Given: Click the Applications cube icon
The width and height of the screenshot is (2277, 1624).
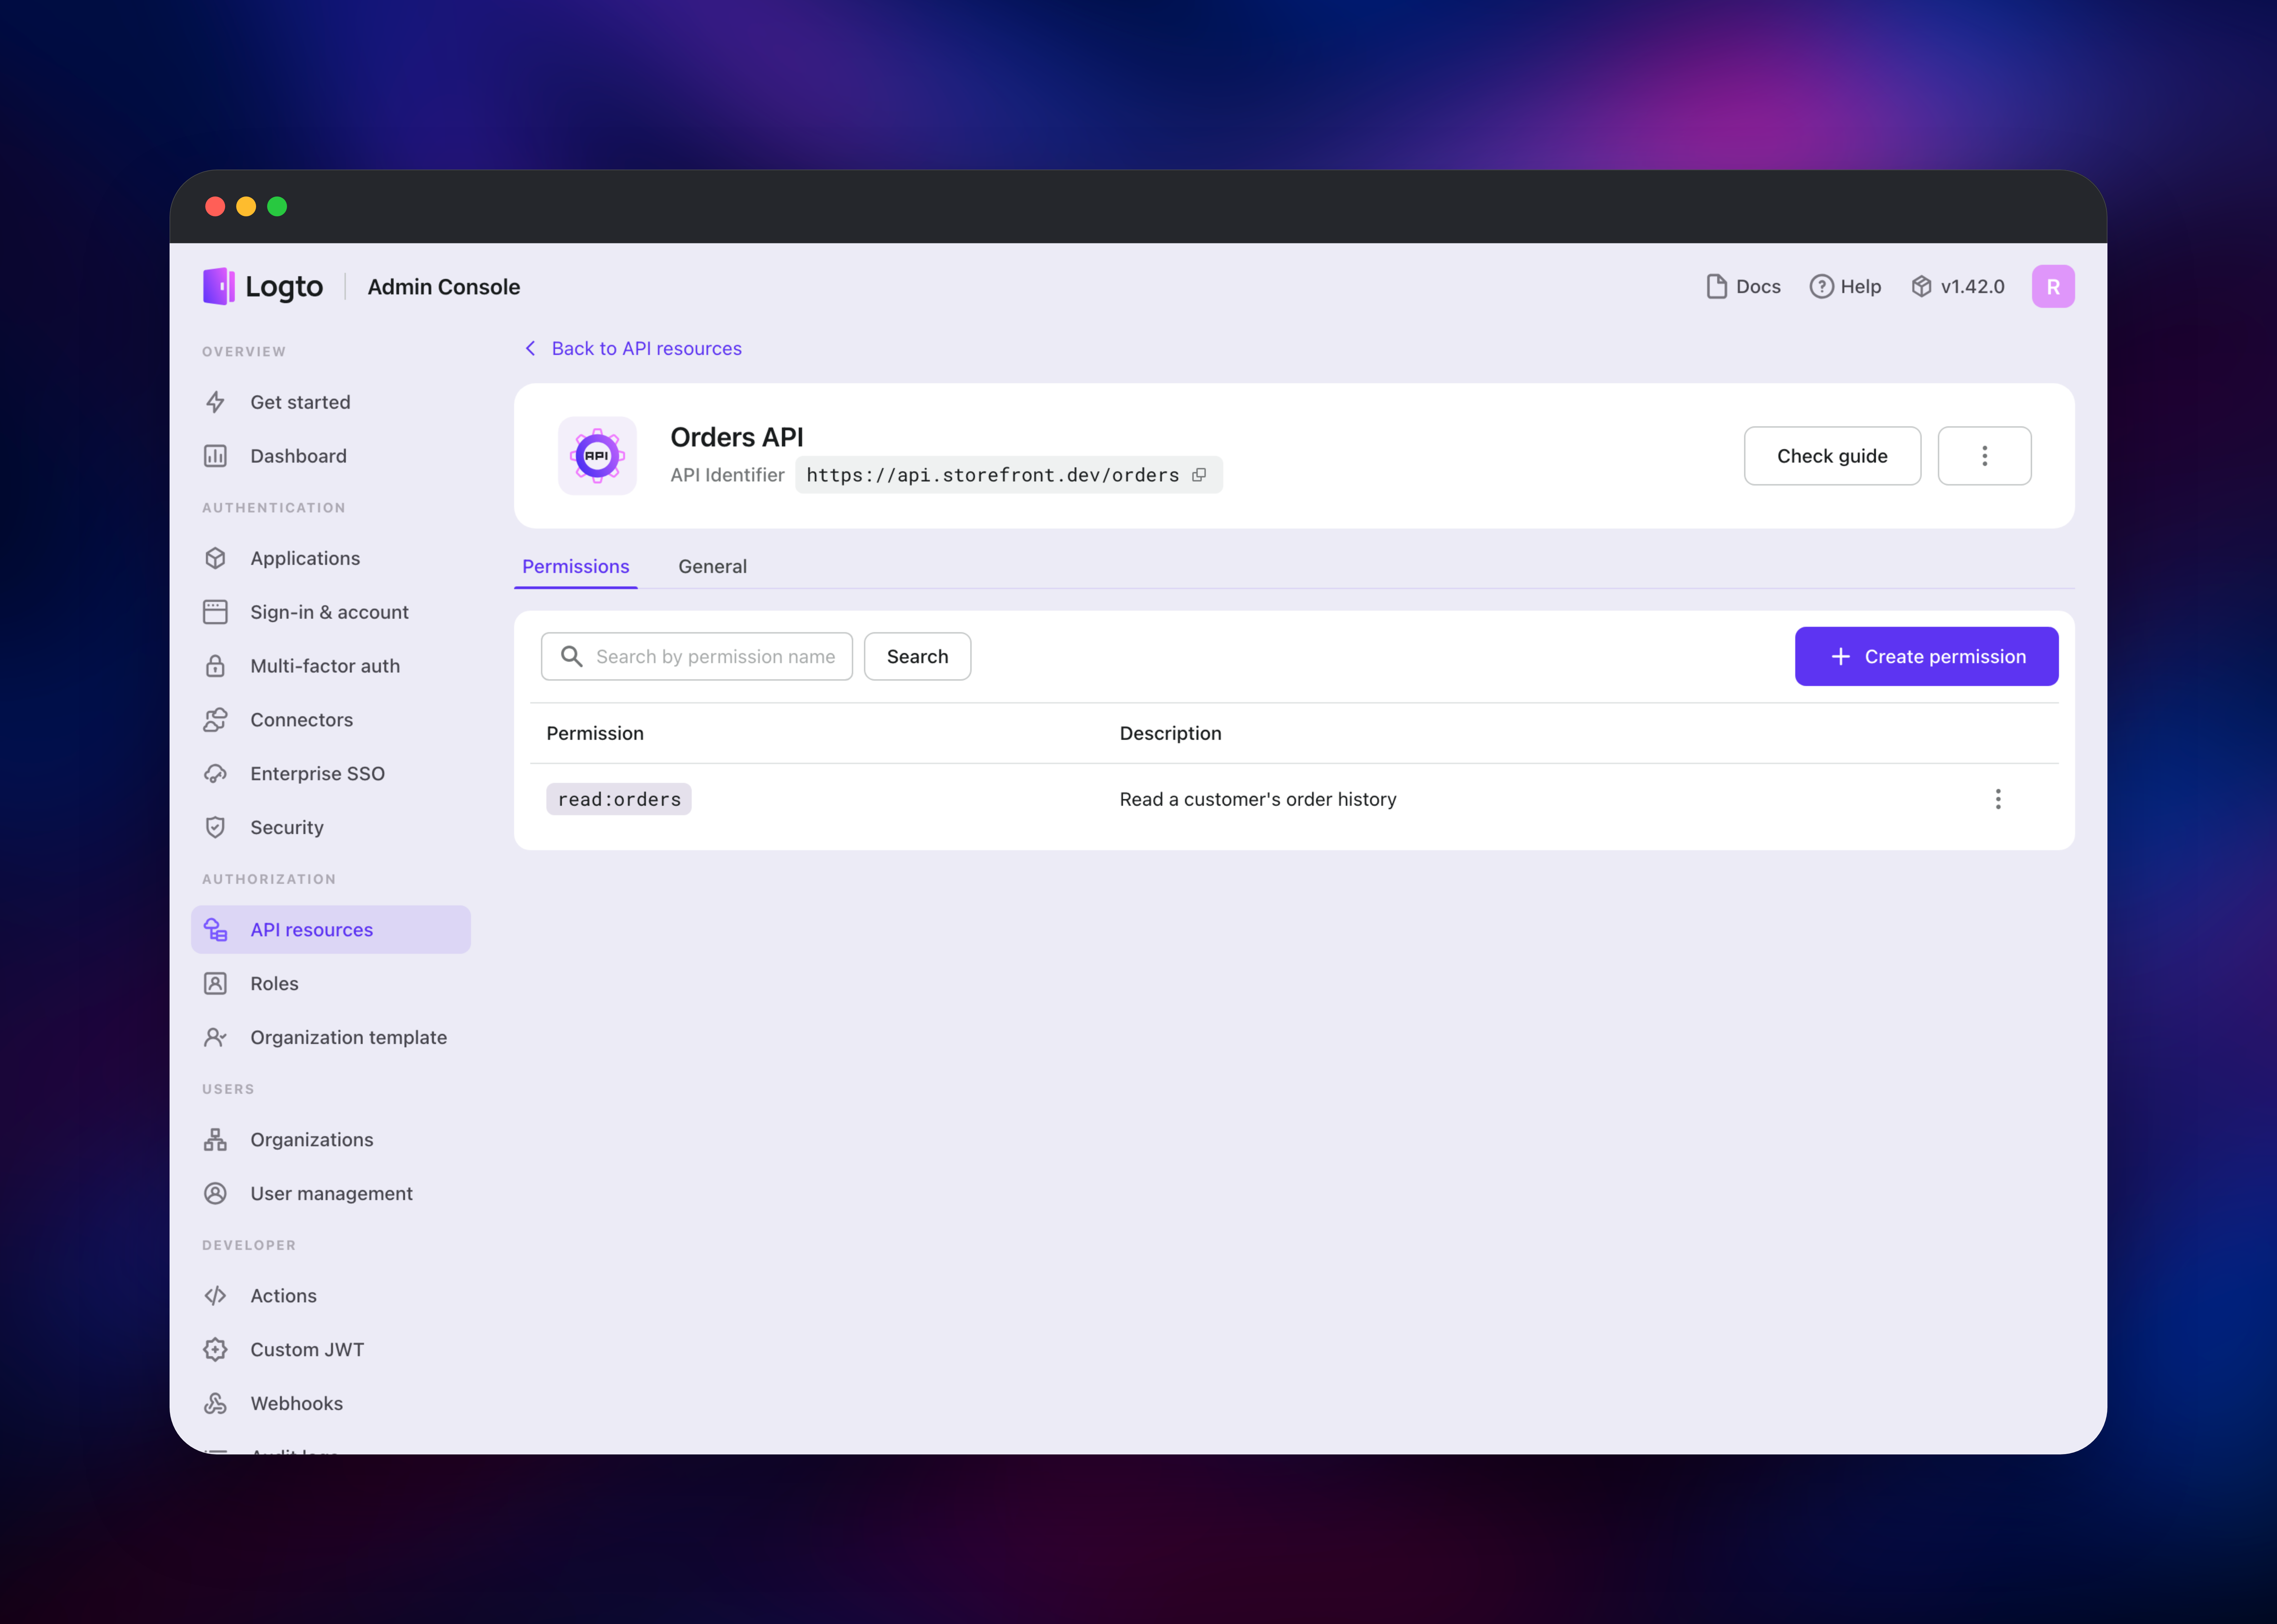Looking at the screenshot, I should point(215,558).
